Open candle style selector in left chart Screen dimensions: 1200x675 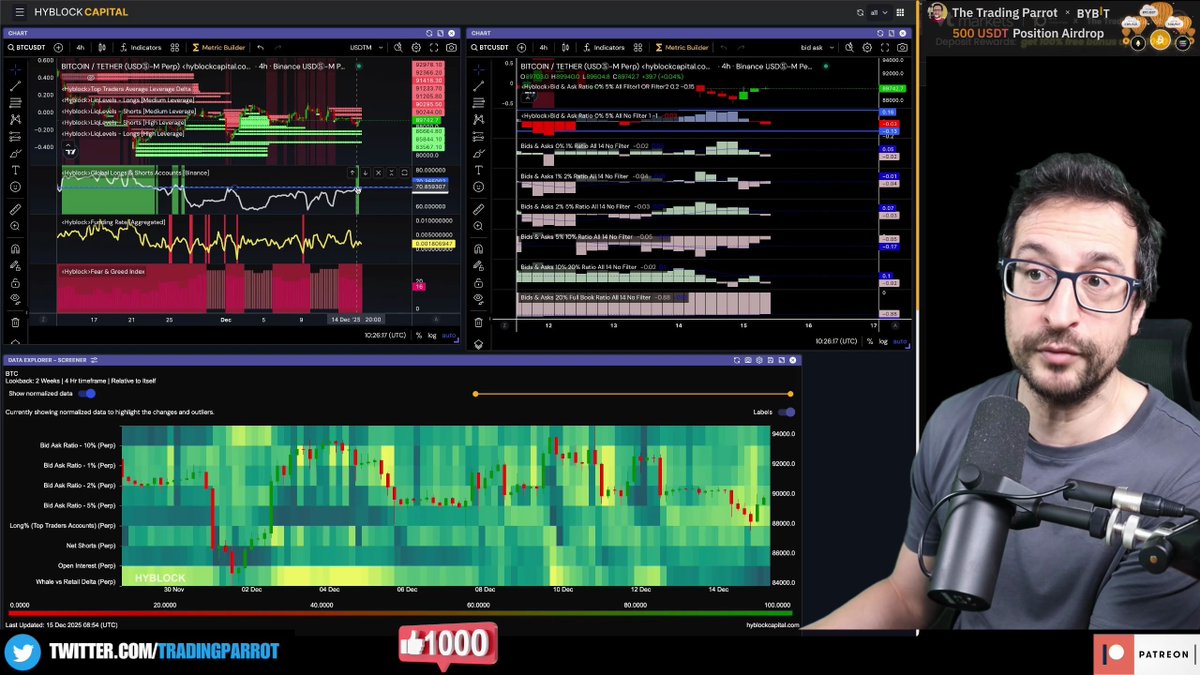pyautogui.click(x=101, y=47)
